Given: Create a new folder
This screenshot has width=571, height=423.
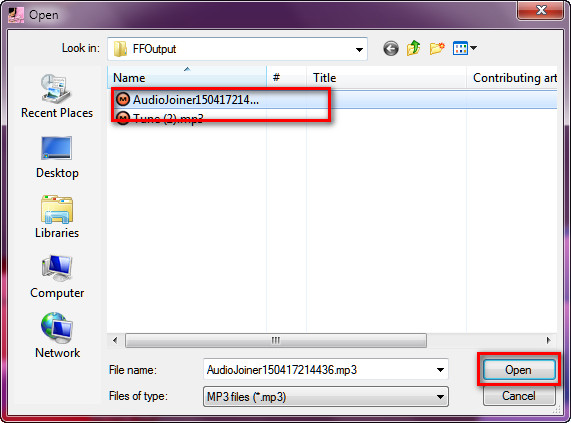Looking at the screenshot, I should click(x=437, y=48).
